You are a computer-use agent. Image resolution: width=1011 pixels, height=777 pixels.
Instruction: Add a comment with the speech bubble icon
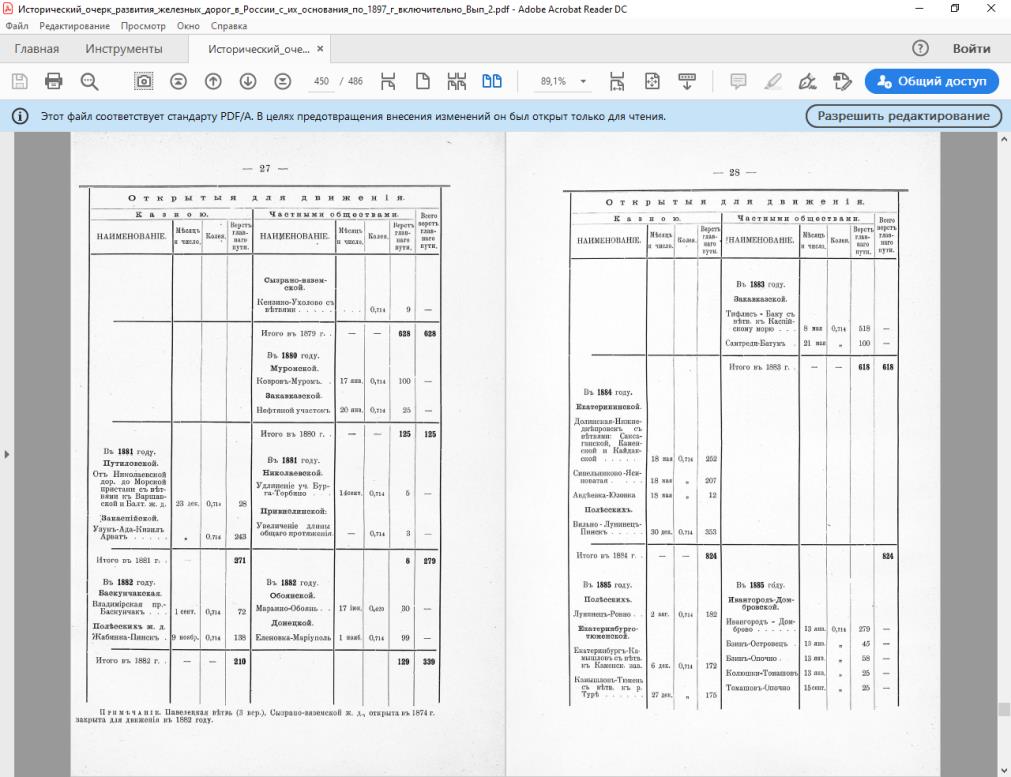click(x=739, y=82)
